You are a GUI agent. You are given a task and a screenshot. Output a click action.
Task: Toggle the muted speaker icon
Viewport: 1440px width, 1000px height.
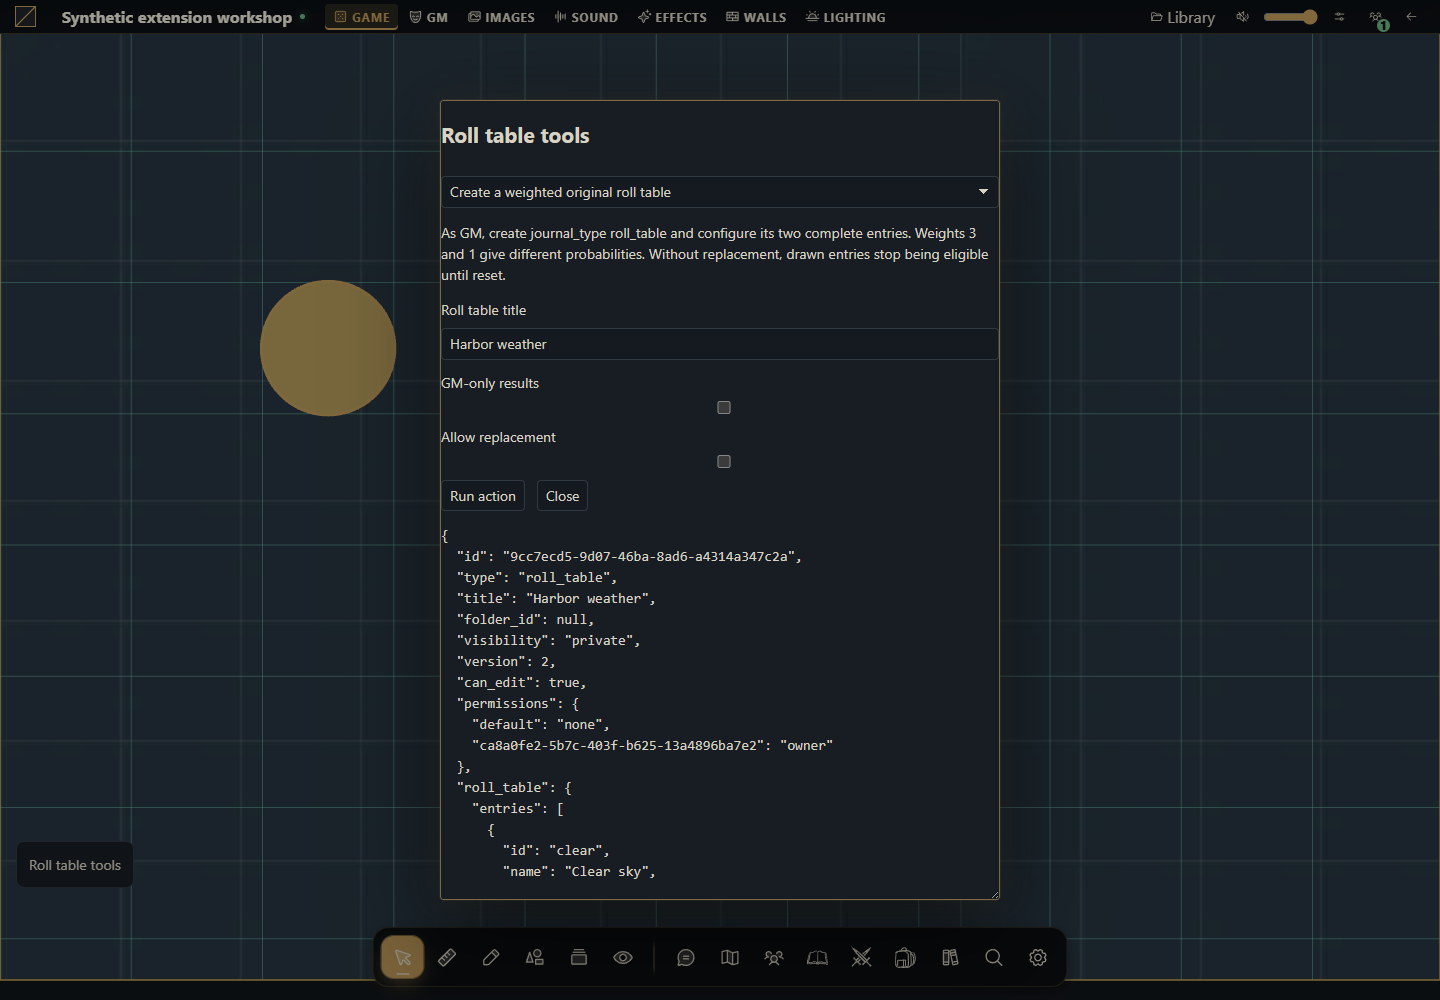[x=1242, y=17]
